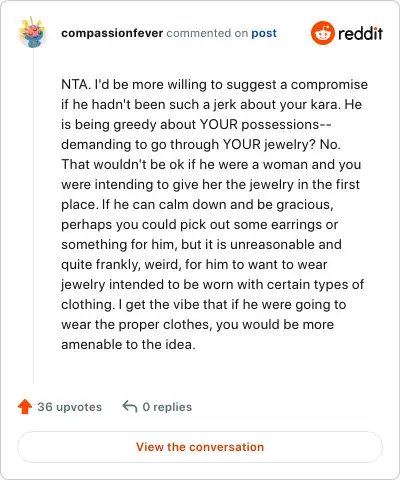400x480 pixels.
Task: Click the orange Reddit Snoo logo
Action: 322,33
